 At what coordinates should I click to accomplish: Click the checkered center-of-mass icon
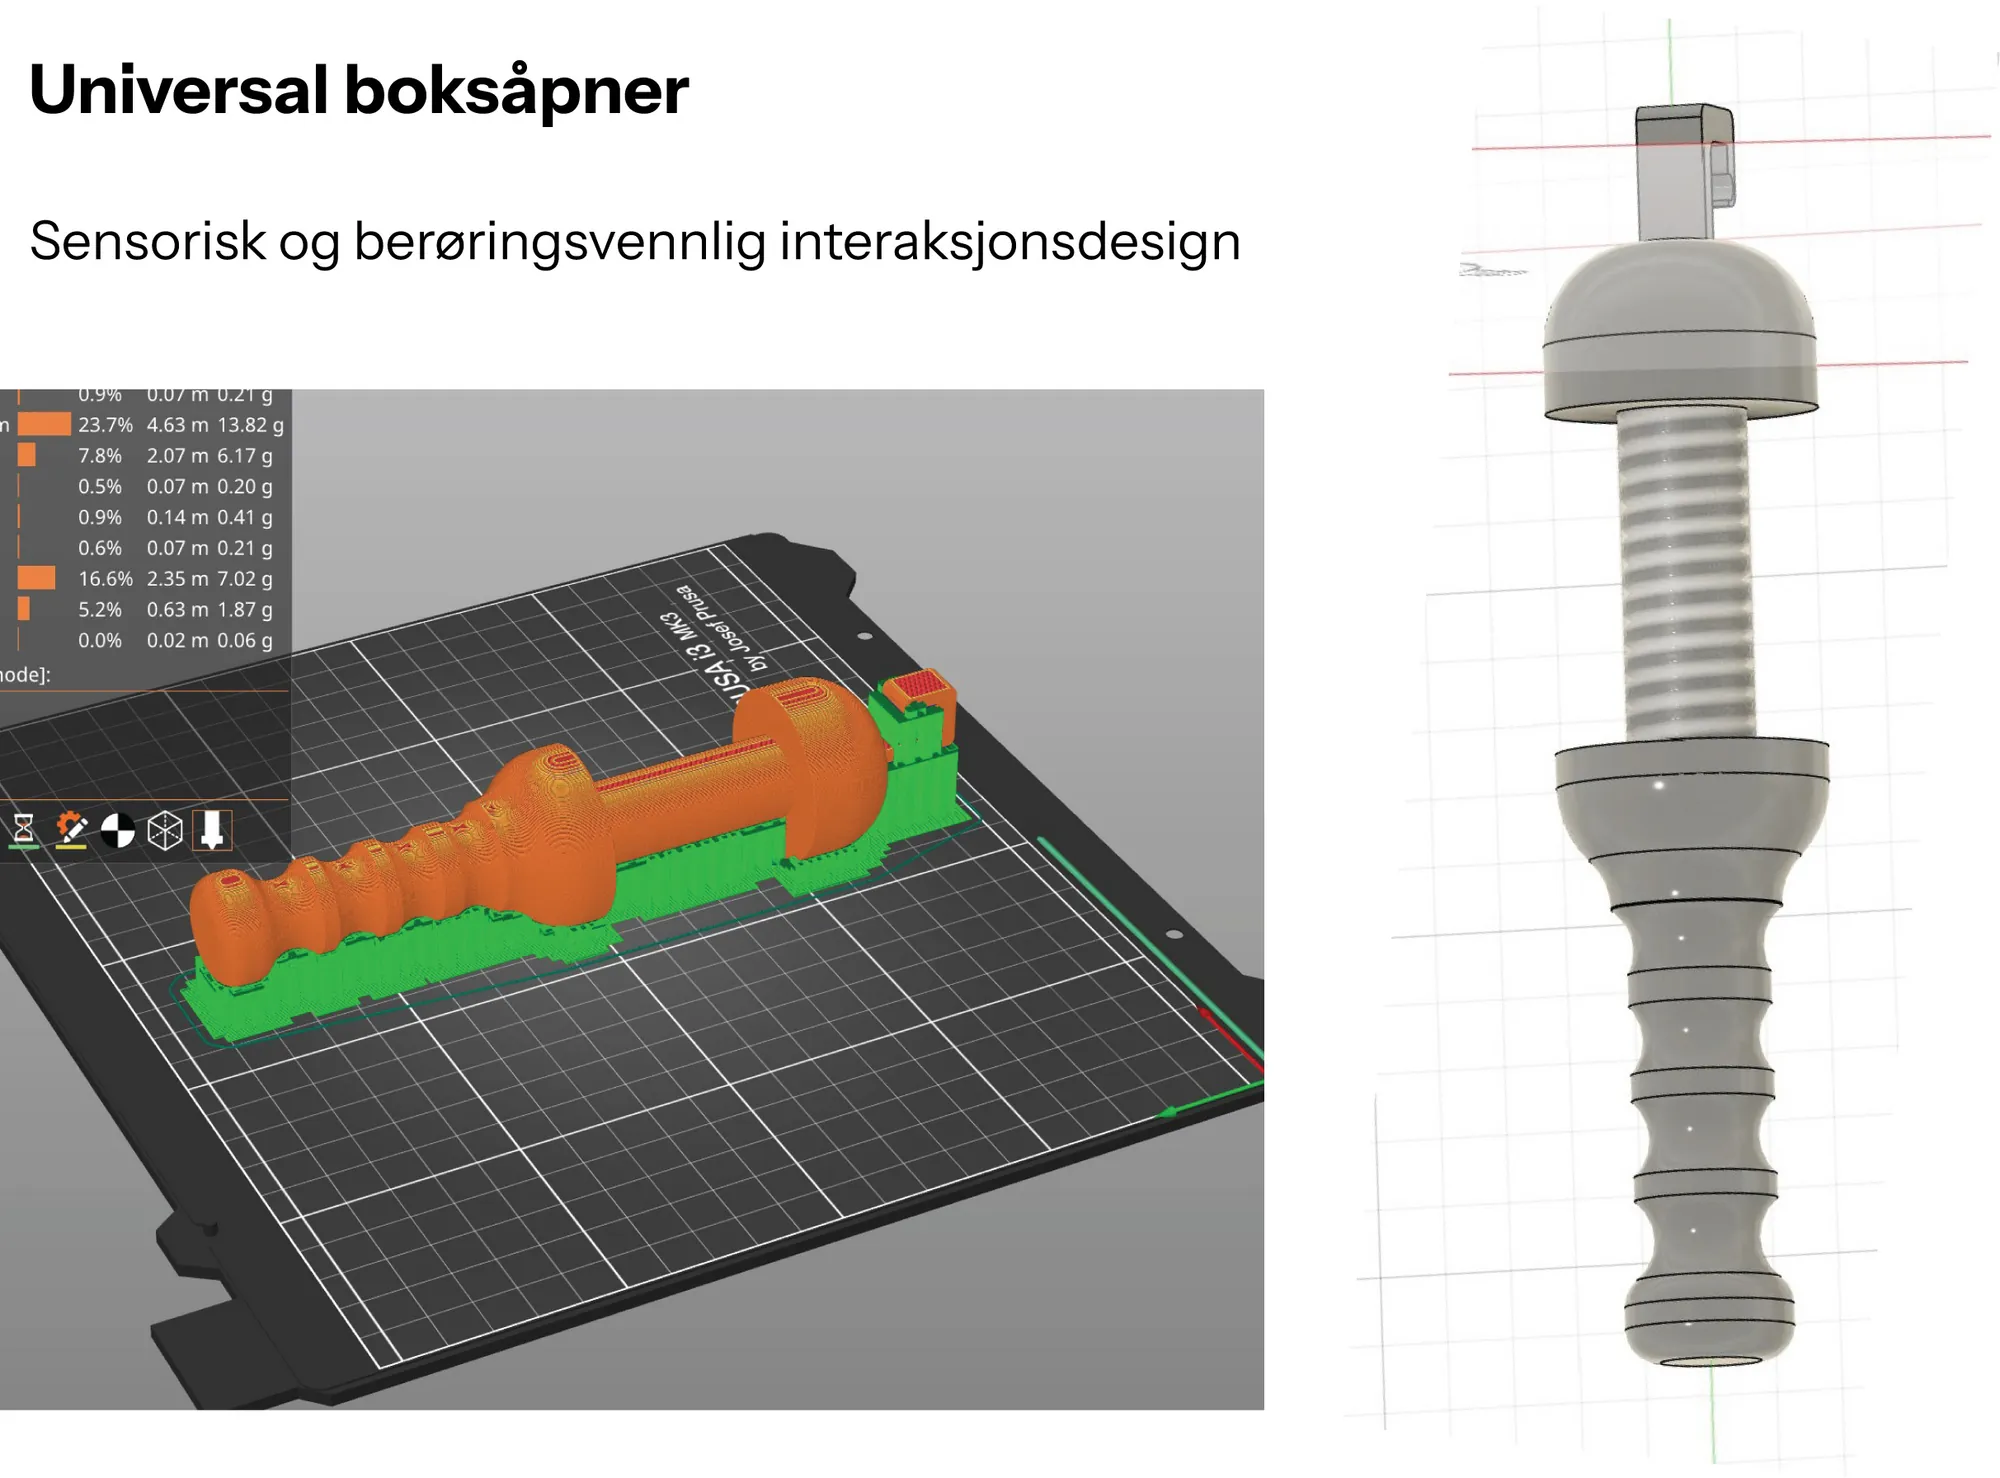click(x=118, y=828)
